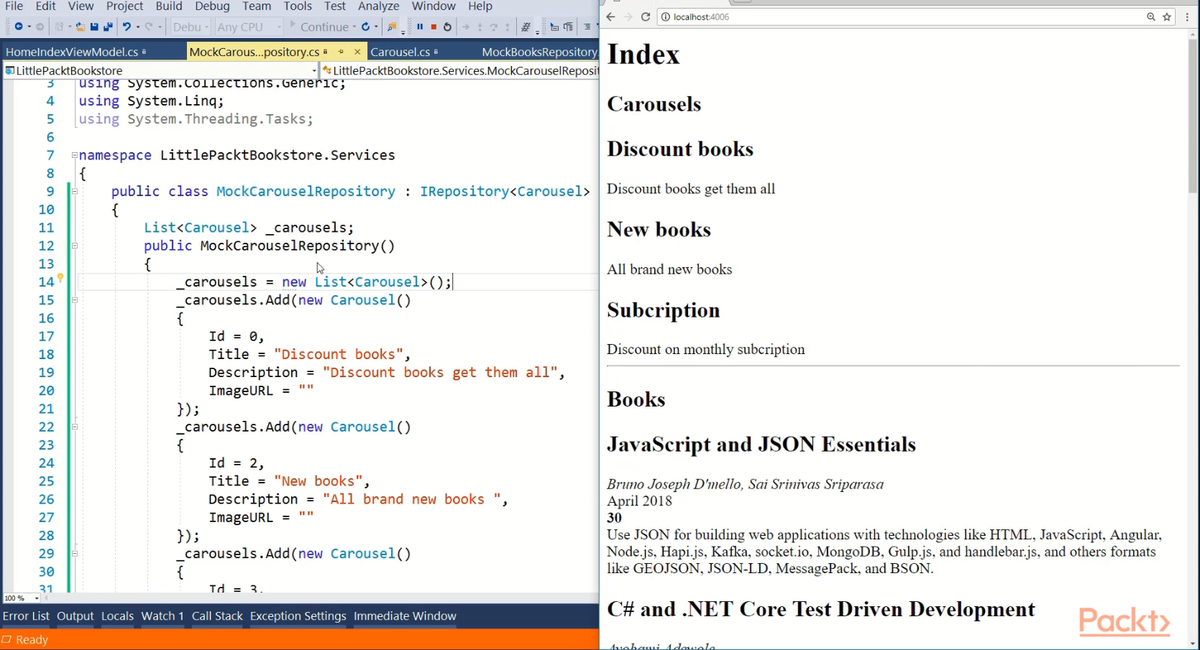Click the browser address bar localhost:4006
This screenshot has width=1200, height=650.
[x=900, y=17]
